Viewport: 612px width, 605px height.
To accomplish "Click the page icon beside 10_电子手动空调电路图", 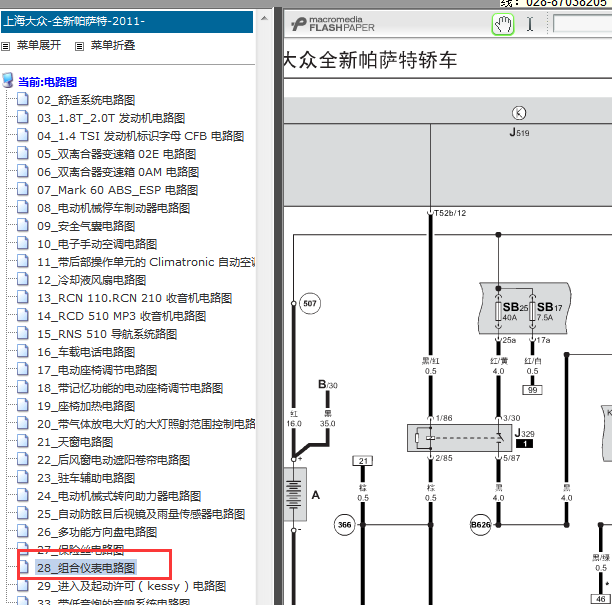I will tap(23, 243).
